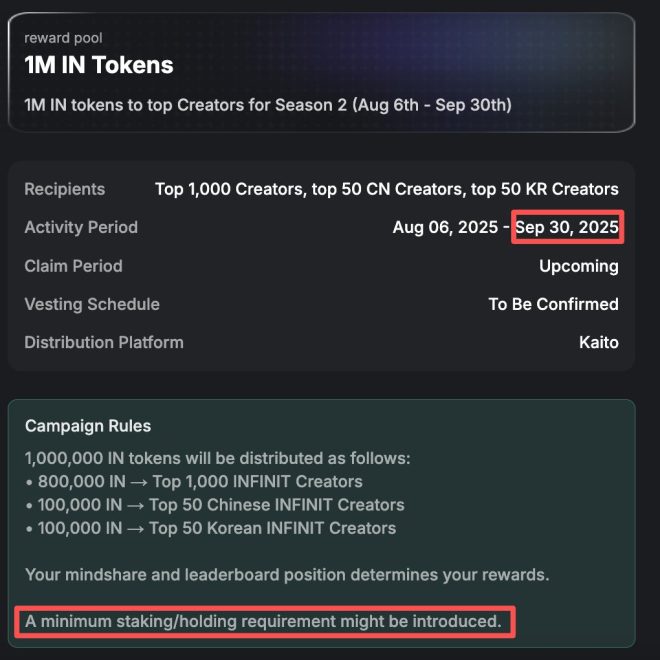Viewport: 660px width, 660px height.
Task: Click the 'Activity Period' label
Action: (81, 227)
